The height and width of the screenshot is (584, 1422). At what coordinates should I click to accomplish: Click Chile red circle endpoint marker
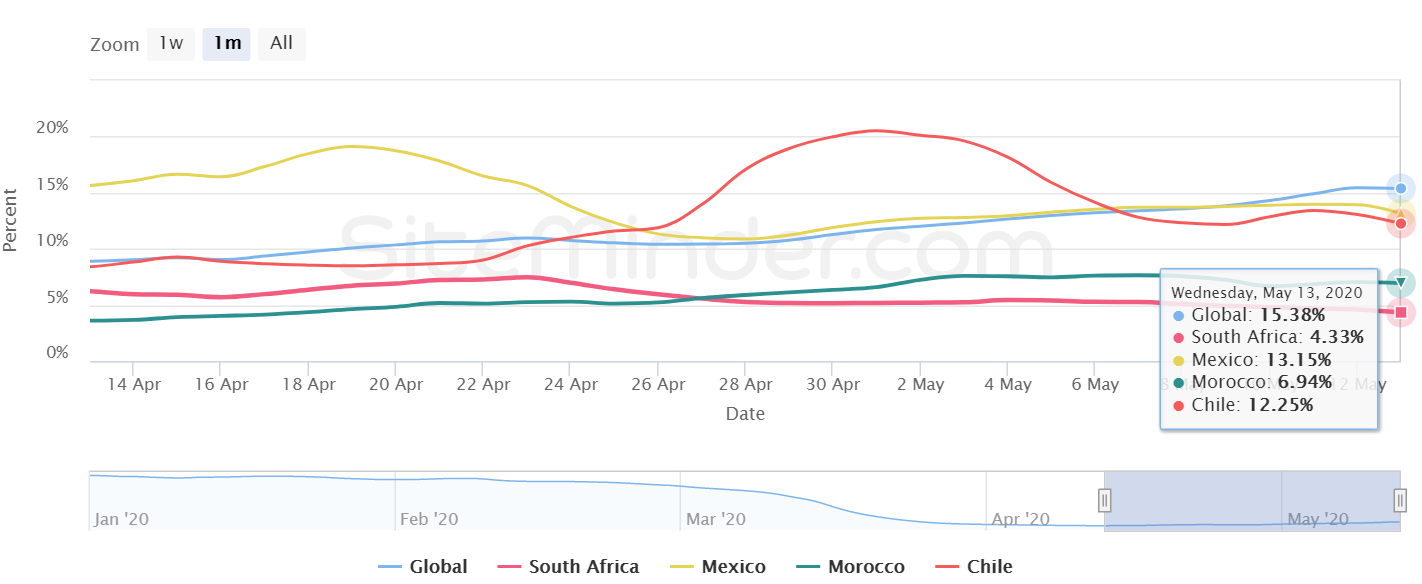click(1401, 223)
